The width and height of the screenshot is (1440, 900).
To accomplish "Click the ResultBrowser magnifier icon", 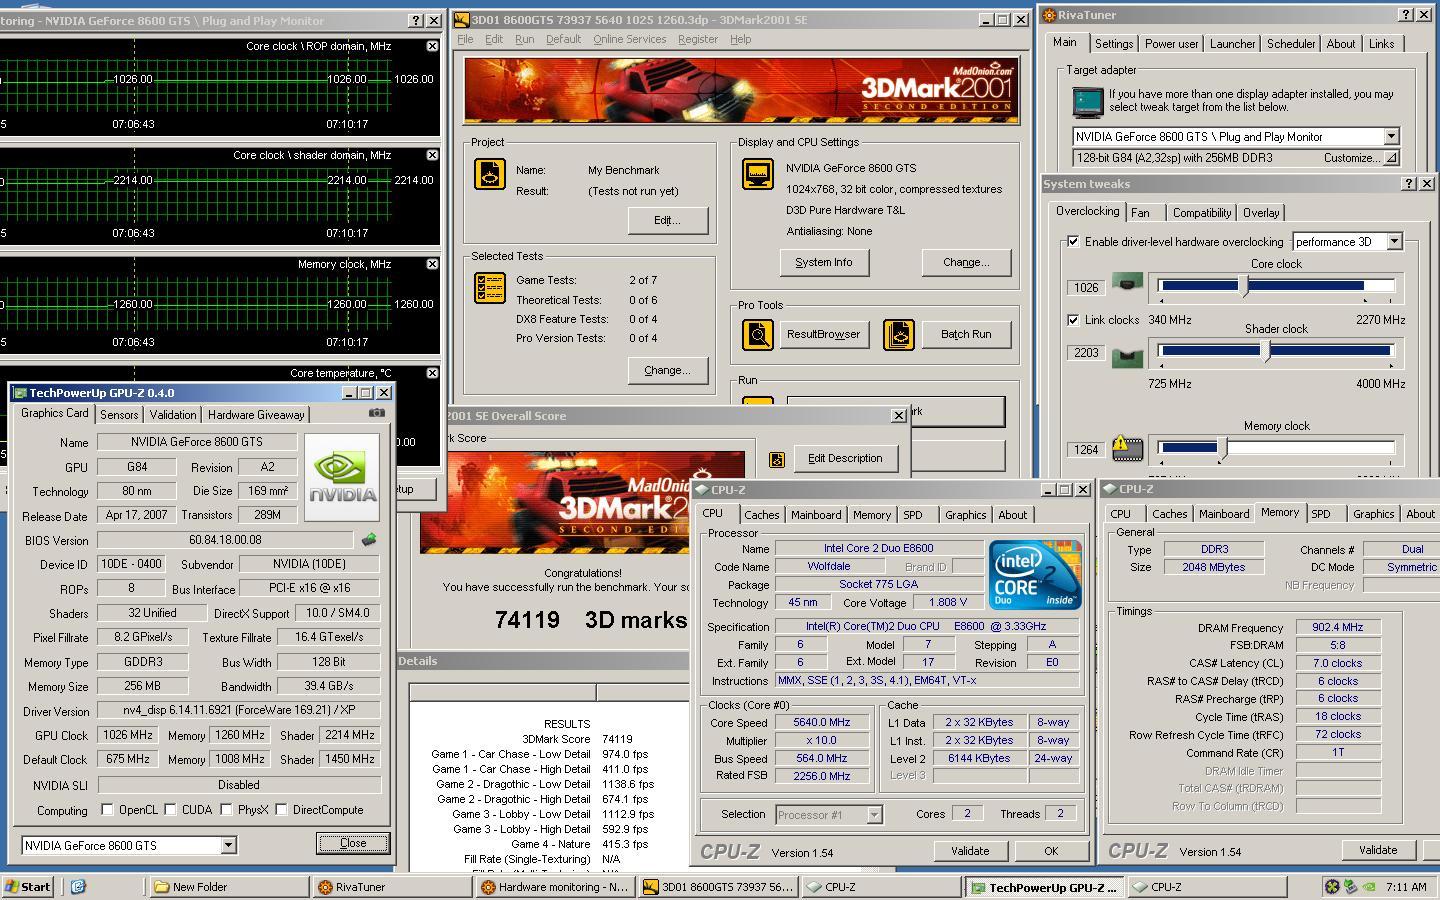I will (x=757, y=335).
